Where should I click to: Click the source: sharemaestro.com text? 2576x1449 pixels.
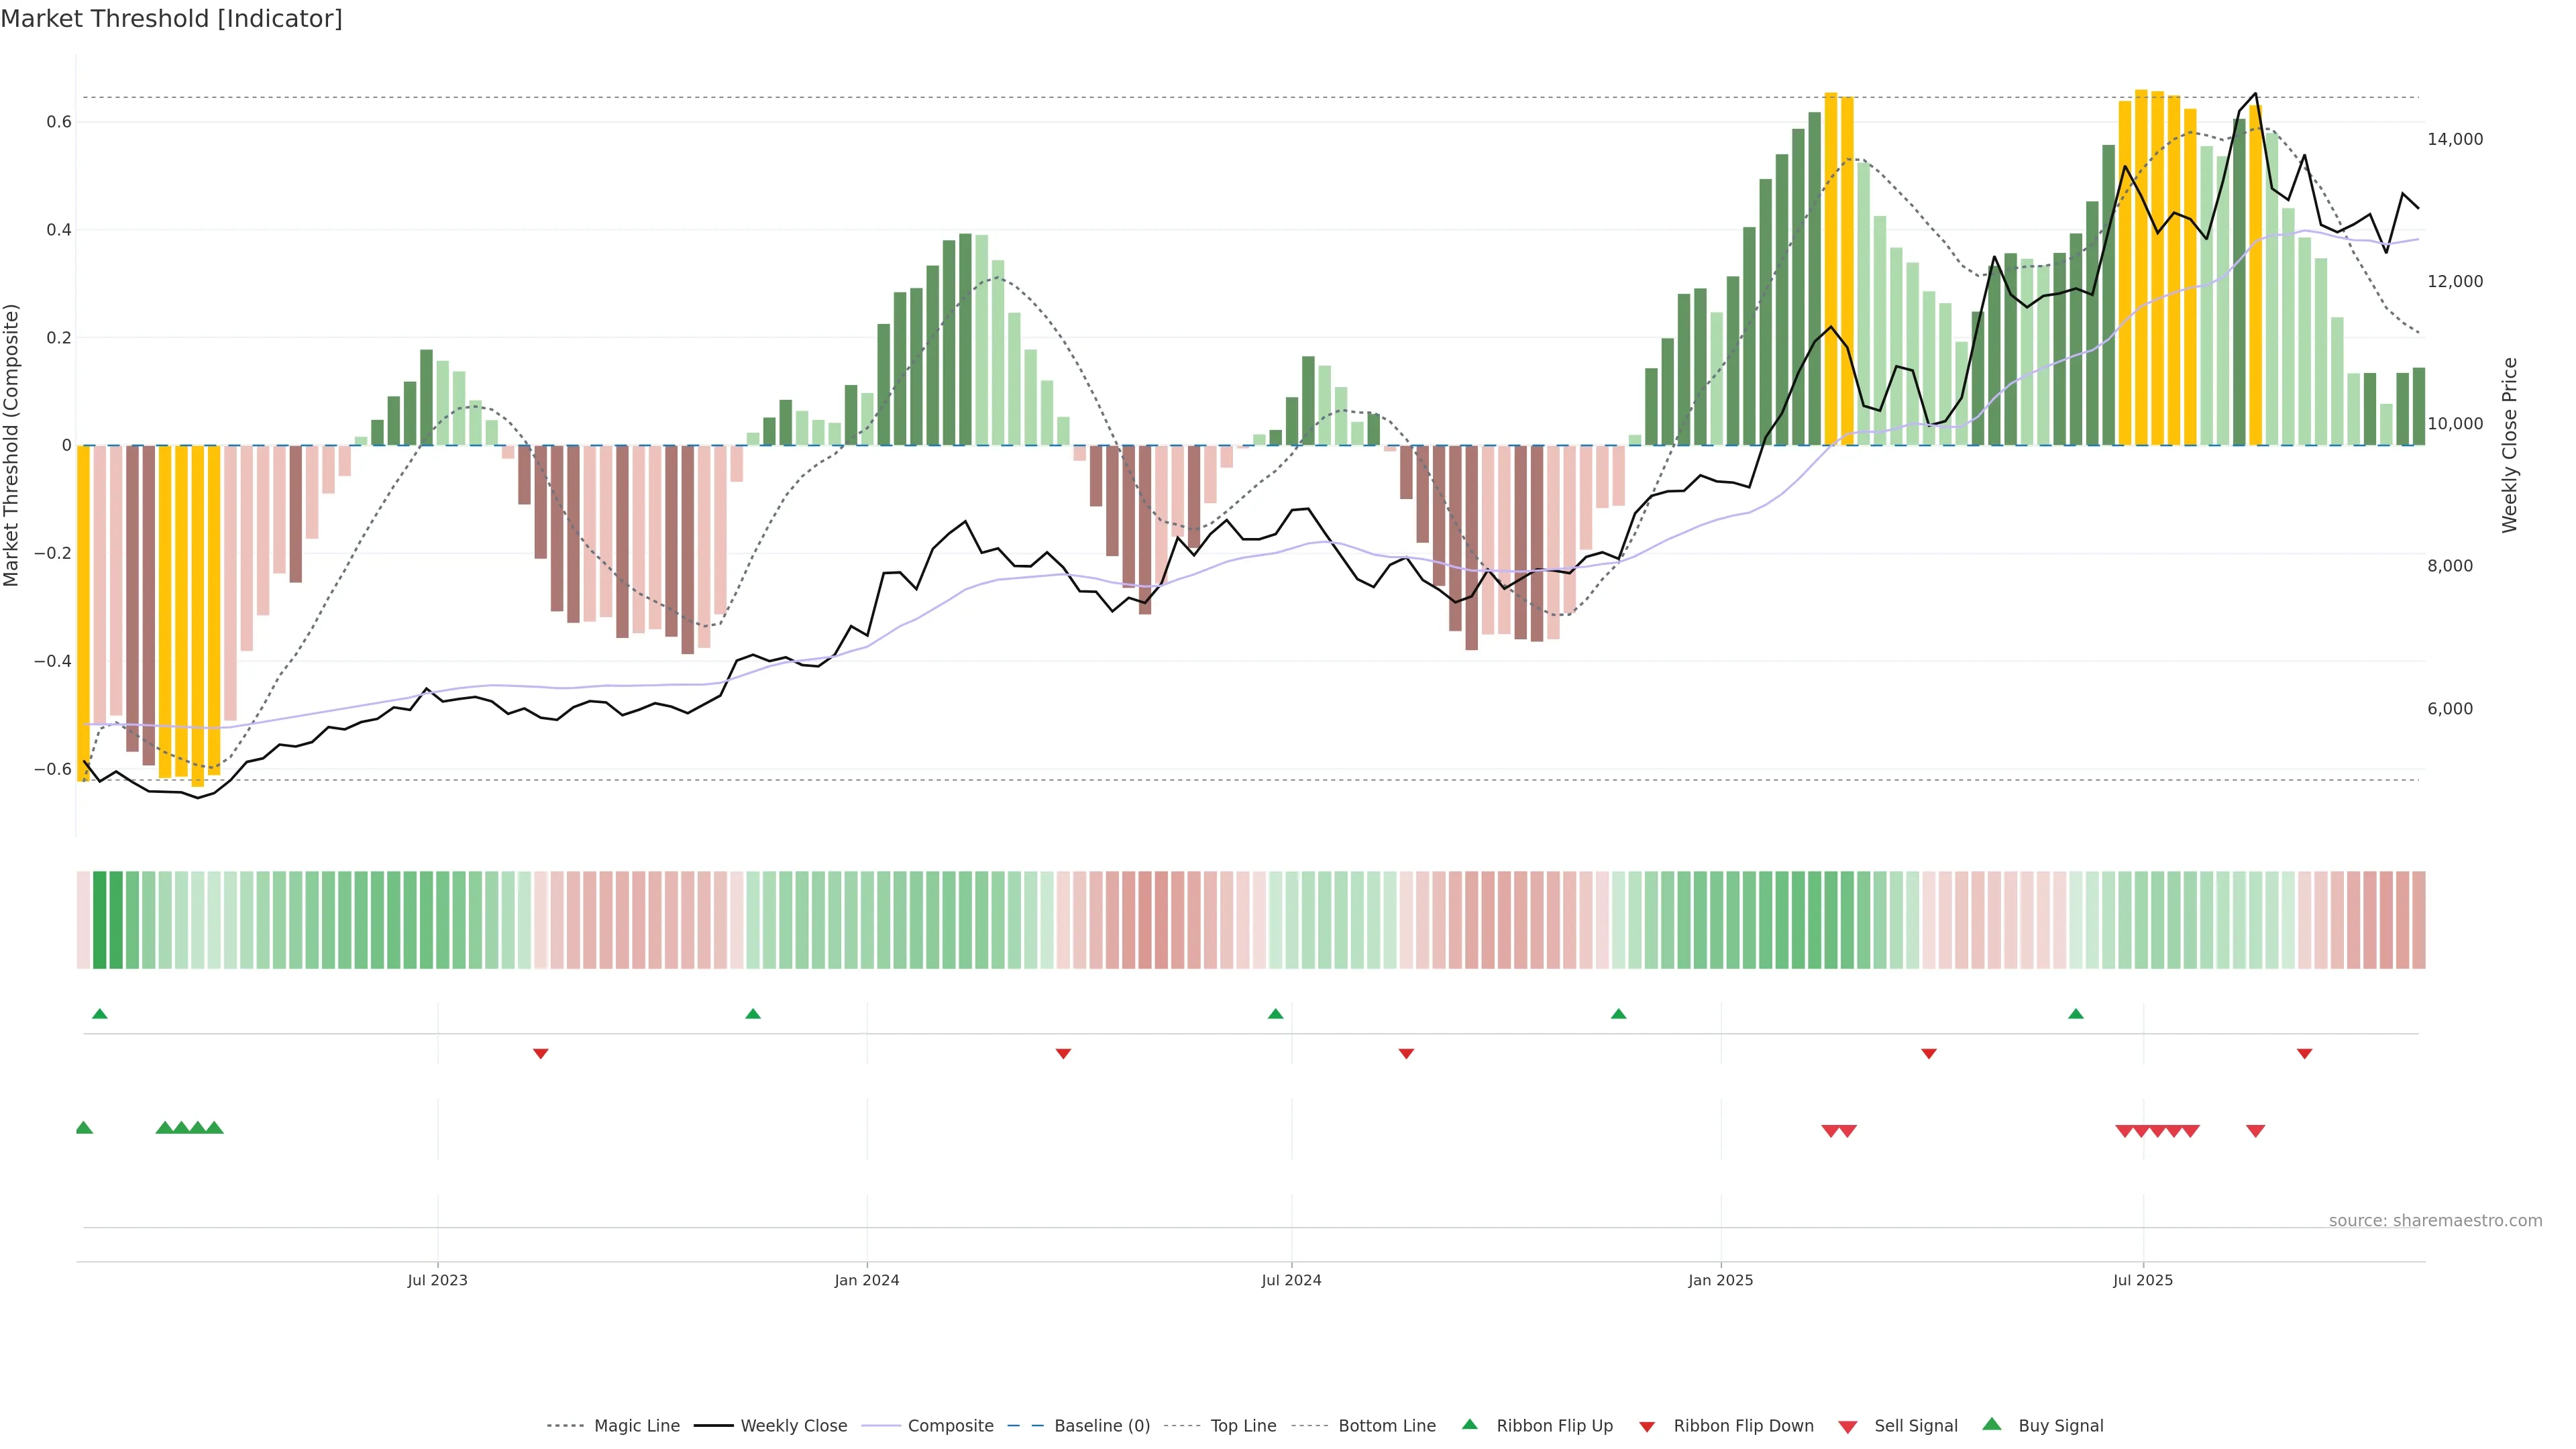[2435, 1220]
